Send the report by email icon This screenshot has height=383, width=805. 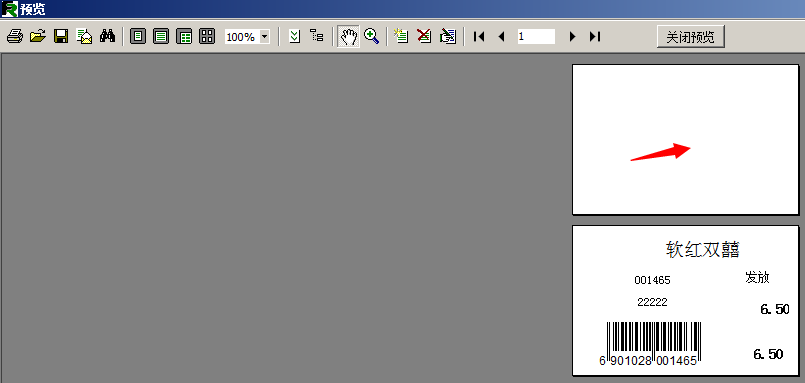84,36
